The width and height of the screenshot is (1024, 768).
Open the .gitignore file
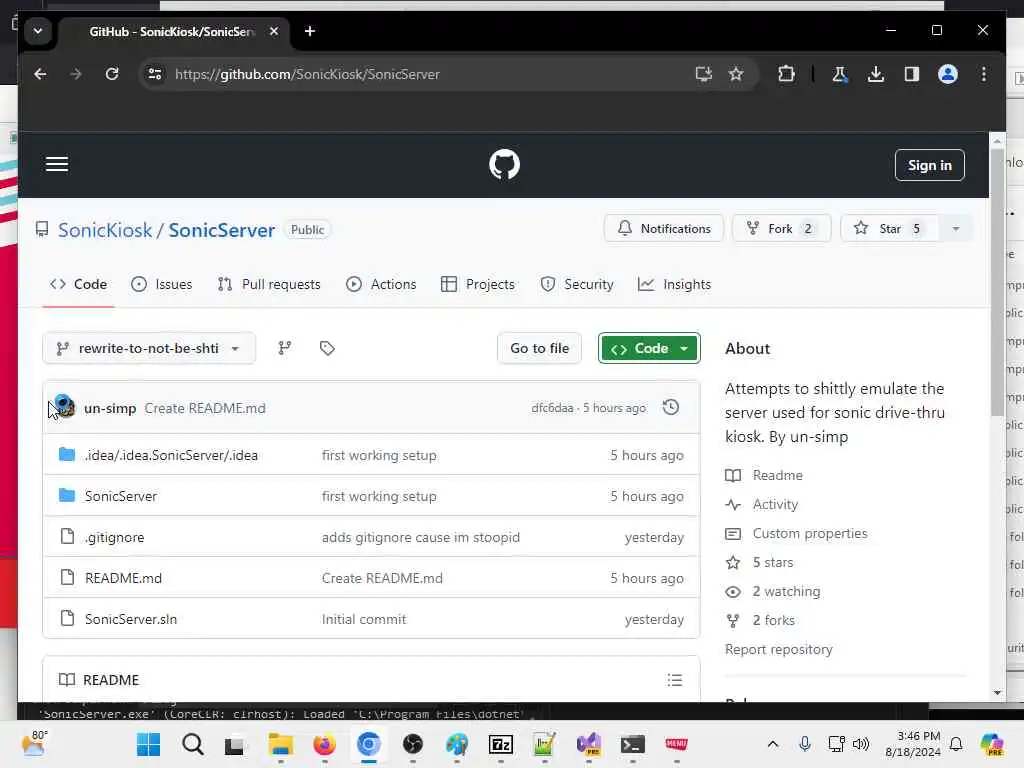coord(114,537)
